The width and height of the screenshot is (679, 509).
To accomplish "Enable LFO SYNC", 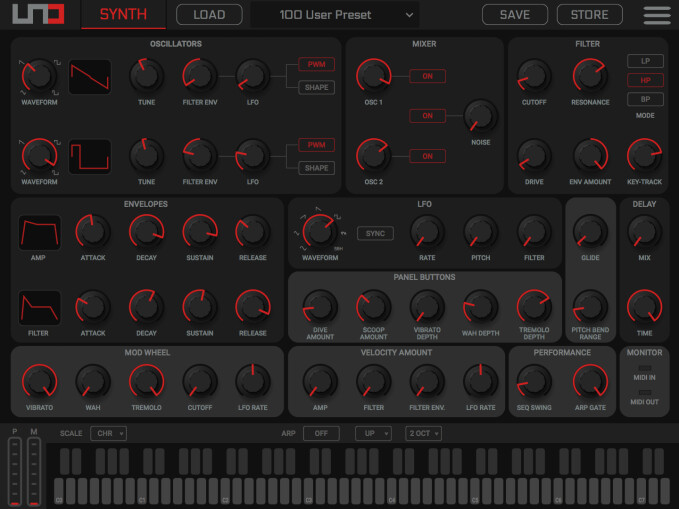I will click(x=375, y=233).
